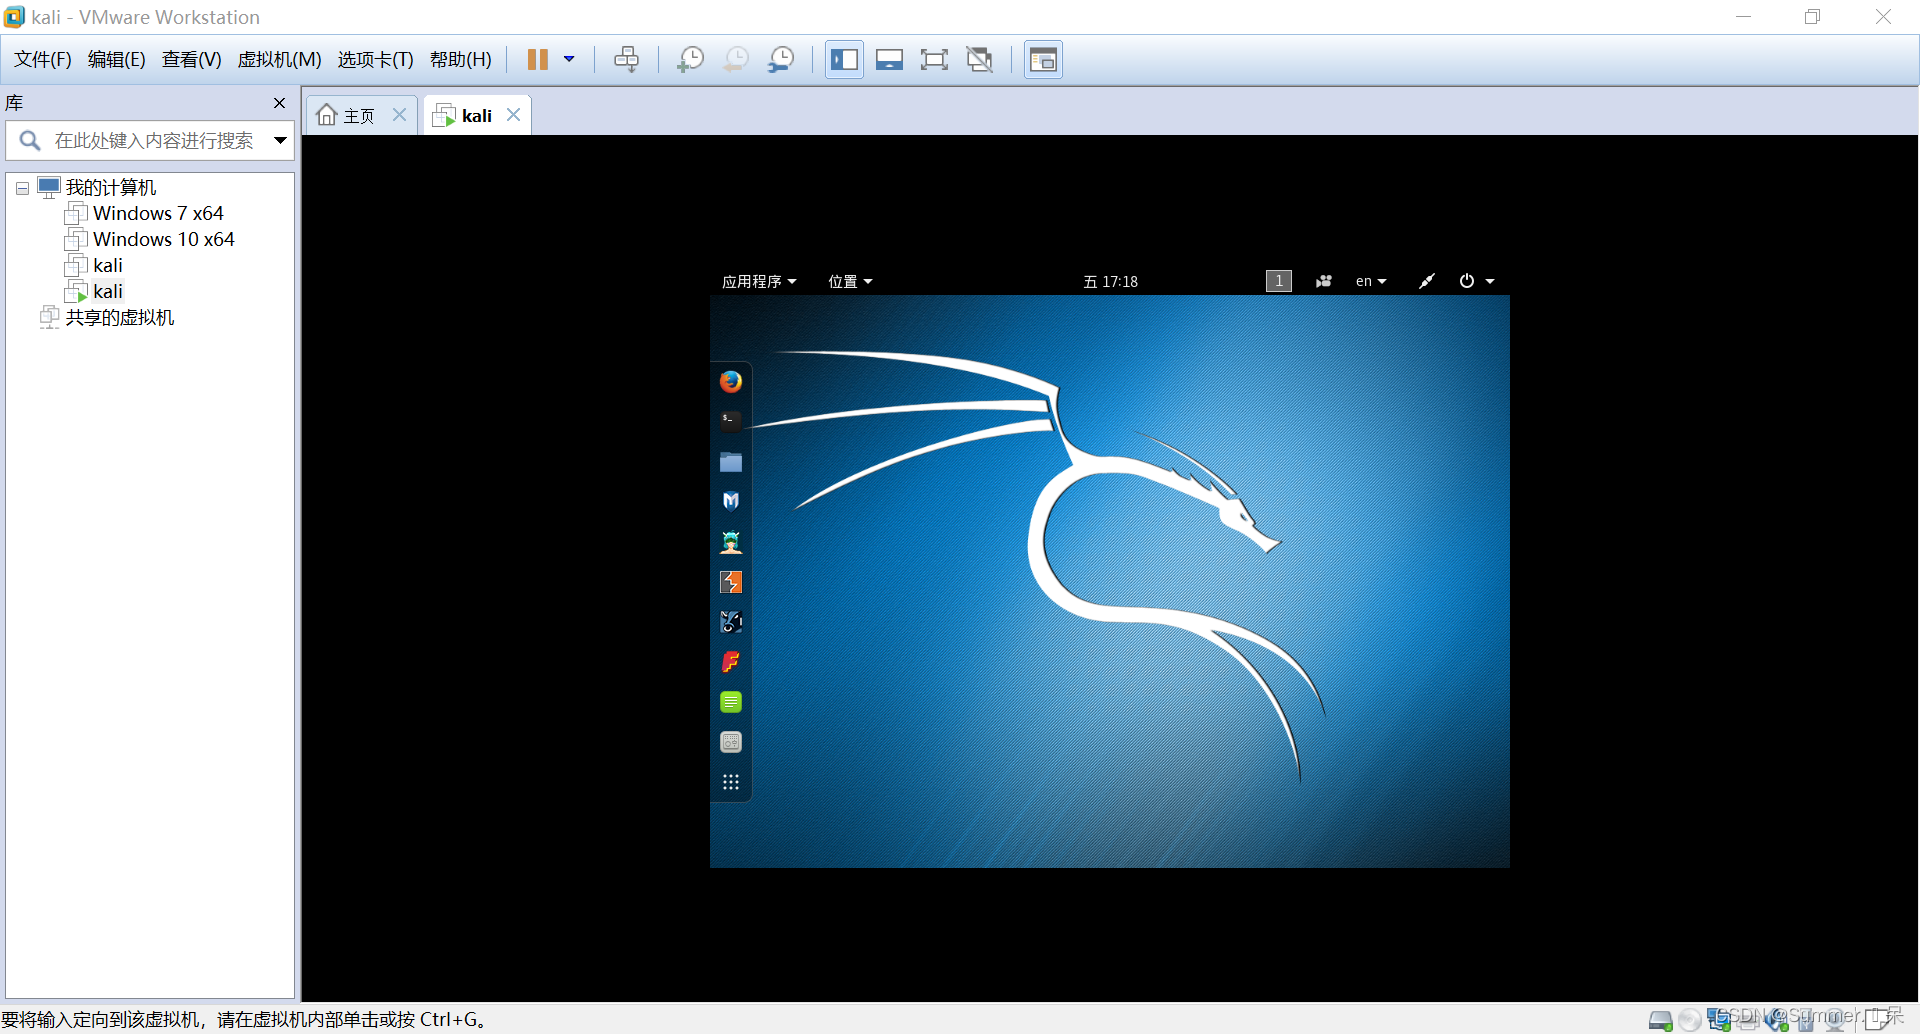Screen dimensions: 1920x1034
Task: Open the 帮助(H) menu
Action: coord(461,60)
